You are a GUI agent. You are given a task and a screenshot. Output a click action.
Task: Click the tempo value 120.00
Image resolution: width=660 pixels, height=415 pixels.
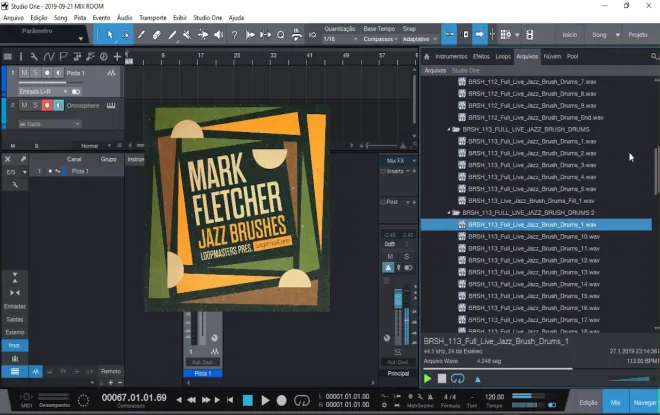pyautogui.click(x=495, y=397)
